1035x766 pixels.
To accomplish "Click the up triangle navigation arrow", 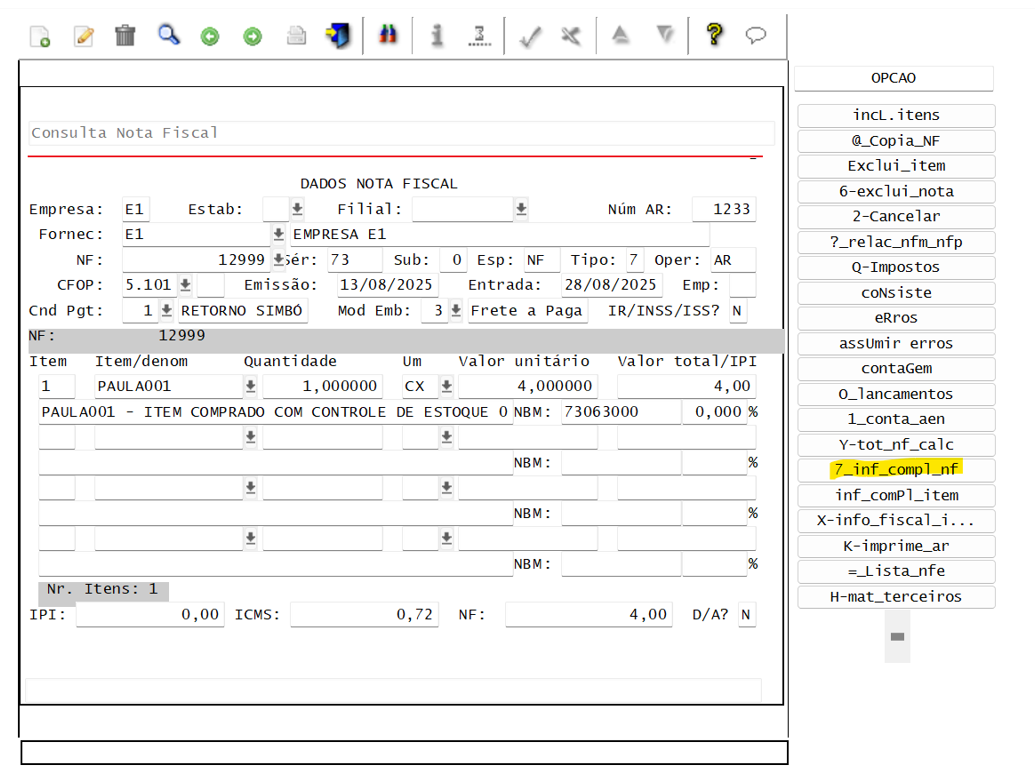I will (620, 33).
